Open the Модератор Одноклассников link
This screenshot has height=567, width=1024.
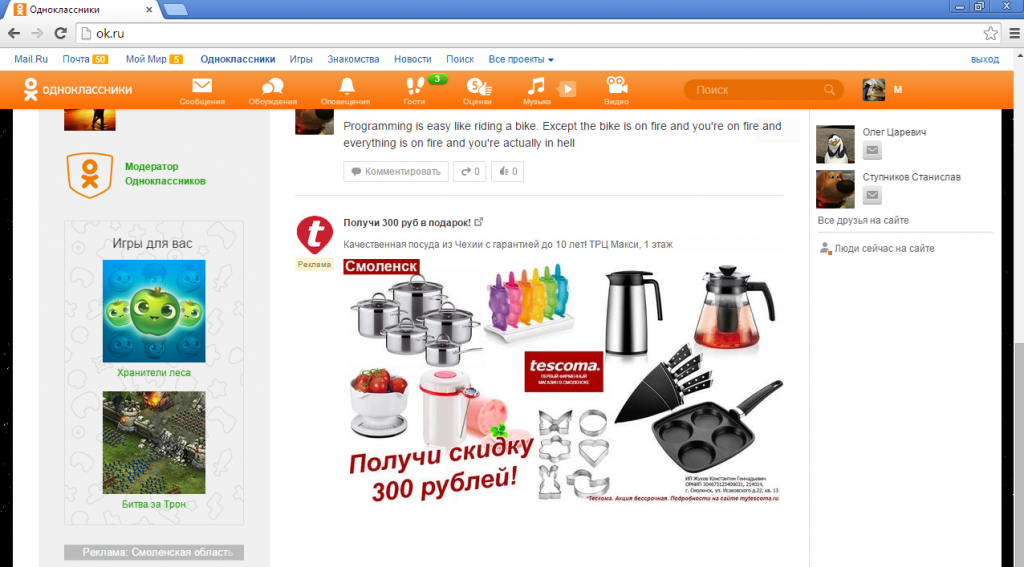pyautogui.click(x=165, y=174)
